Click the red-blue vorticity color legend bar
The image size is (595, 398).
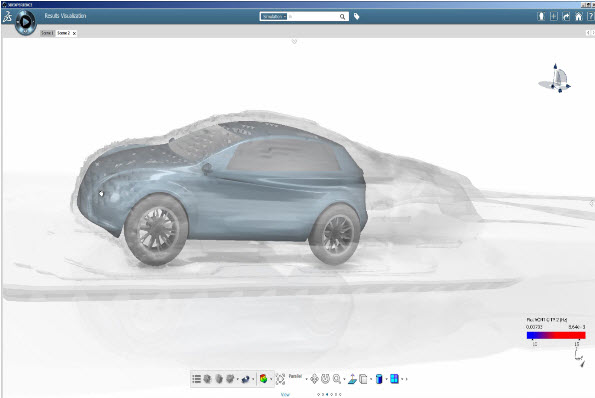[x=556, y=335]
